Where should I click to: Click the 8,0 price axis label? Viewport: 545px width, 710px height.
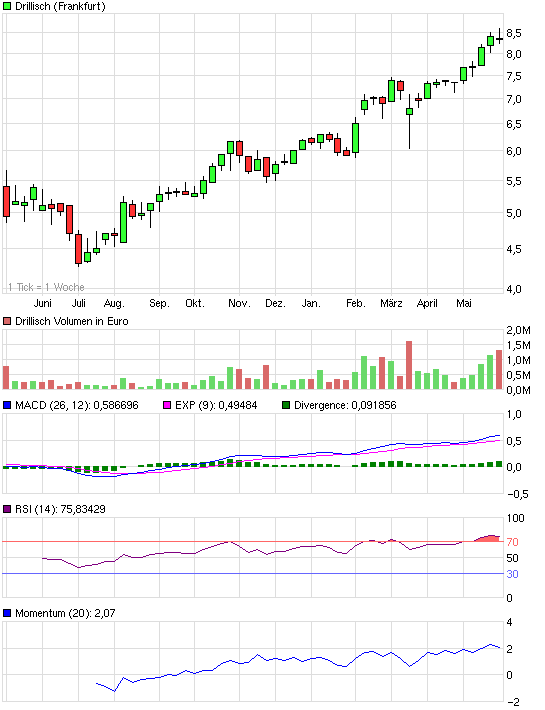pyautogui.click(x=514, y=54)
